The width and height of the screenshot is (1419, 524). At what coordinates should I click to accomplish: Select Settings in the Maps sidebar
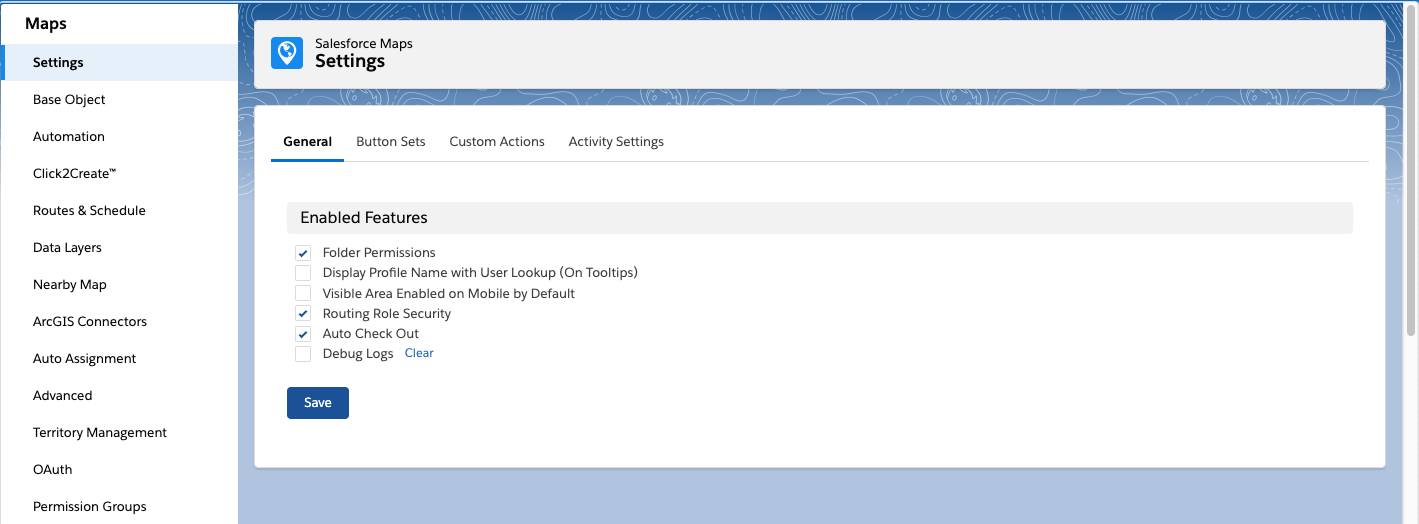tap(119, 62)
